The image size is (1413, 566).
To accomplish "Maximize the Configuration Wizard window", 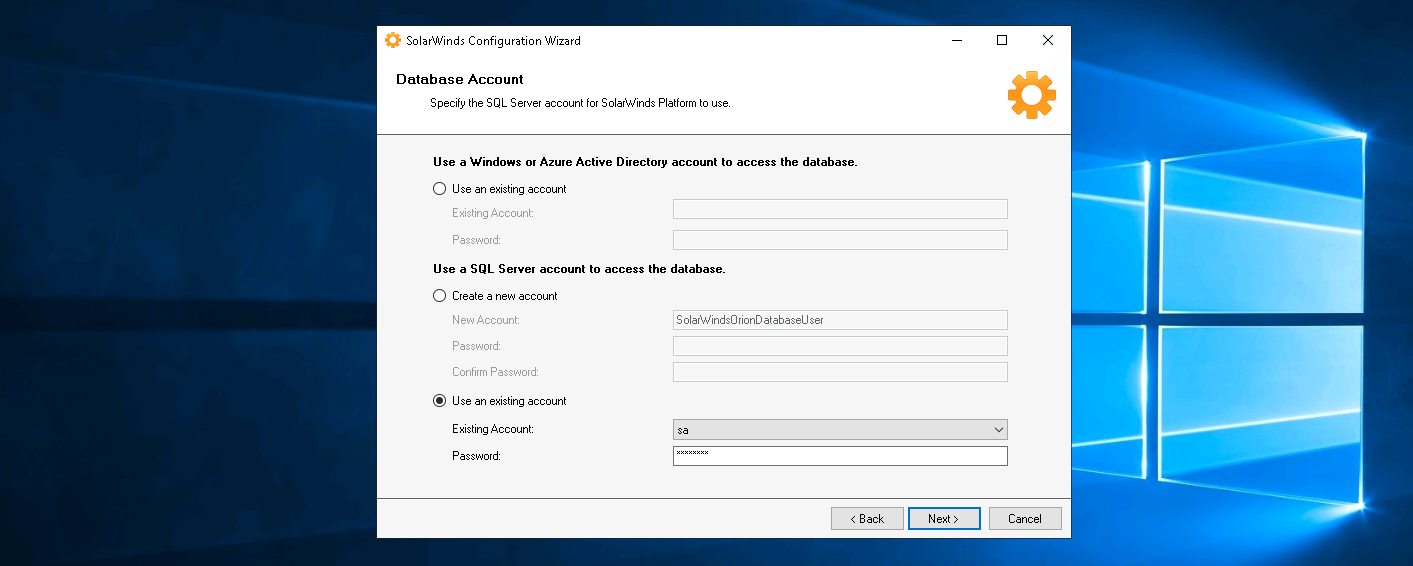I will [1002, 41].
